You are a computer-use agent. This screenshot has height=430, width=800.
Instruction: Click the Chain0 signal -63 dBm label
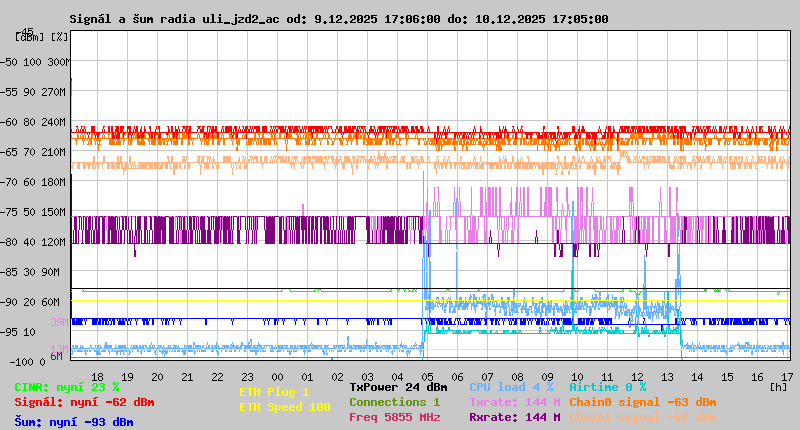pos(642,402)
